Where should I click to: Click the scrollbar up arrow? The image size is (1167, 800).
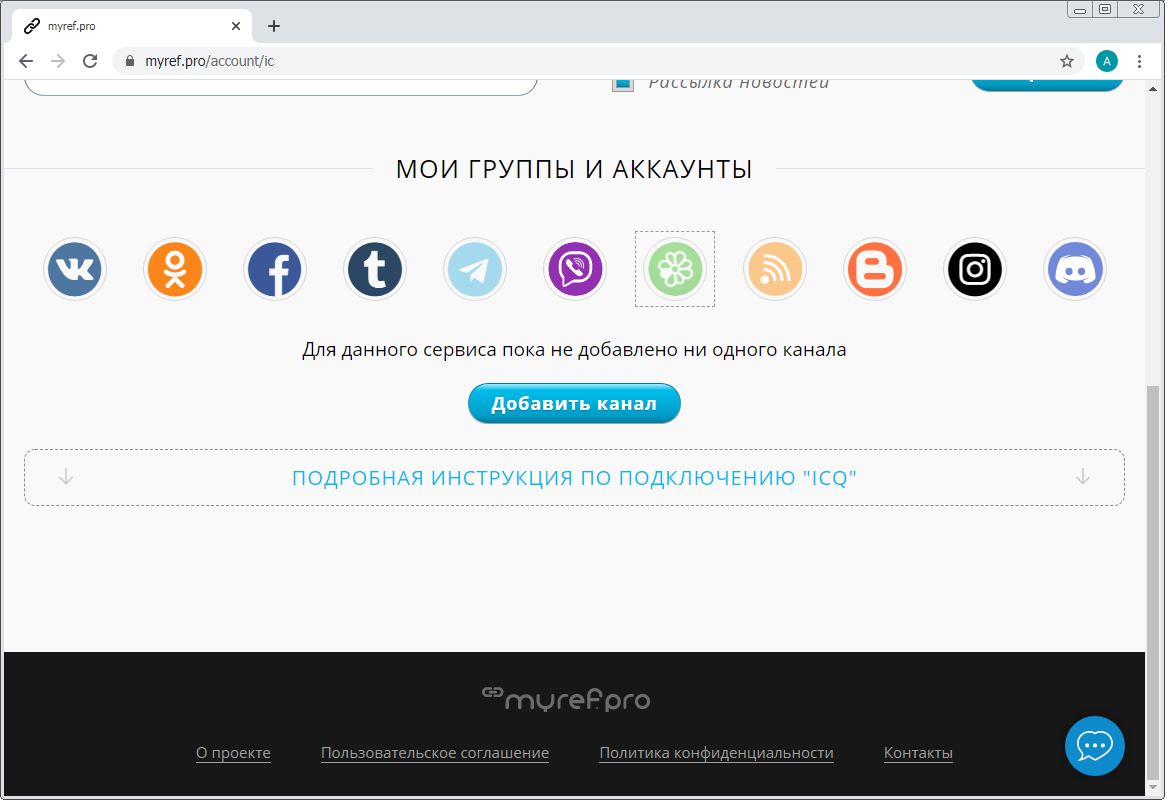1153,88
